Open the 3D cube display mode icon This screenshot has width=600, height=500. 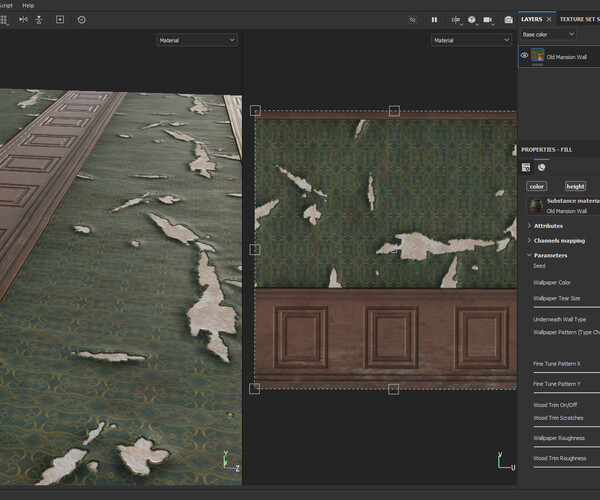pos(472,20)
